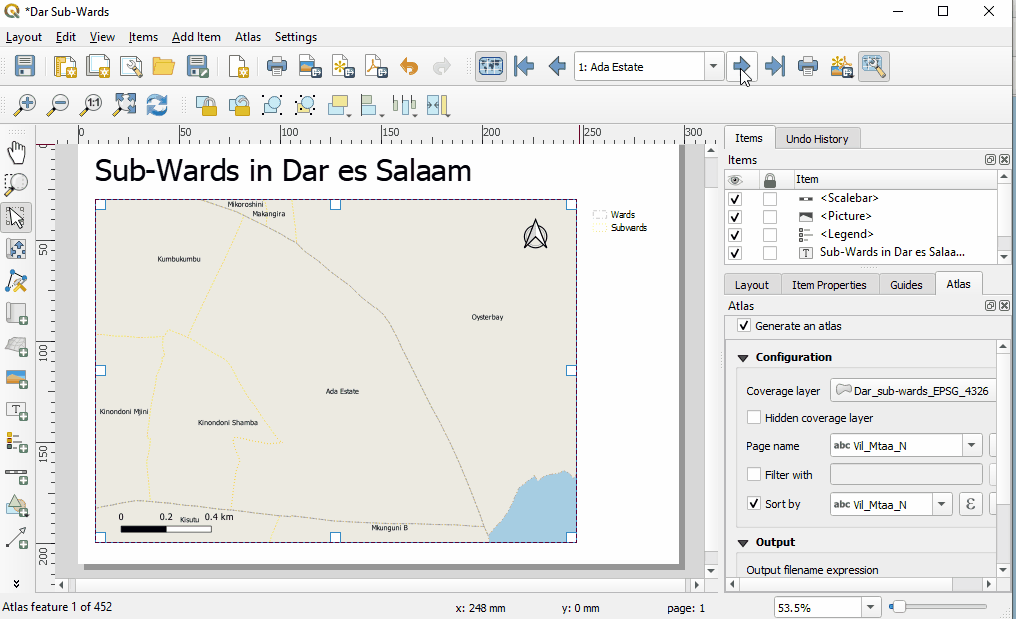Open the Atlas menu
This screenshot has height=619, width=1016.
[247, 37]
